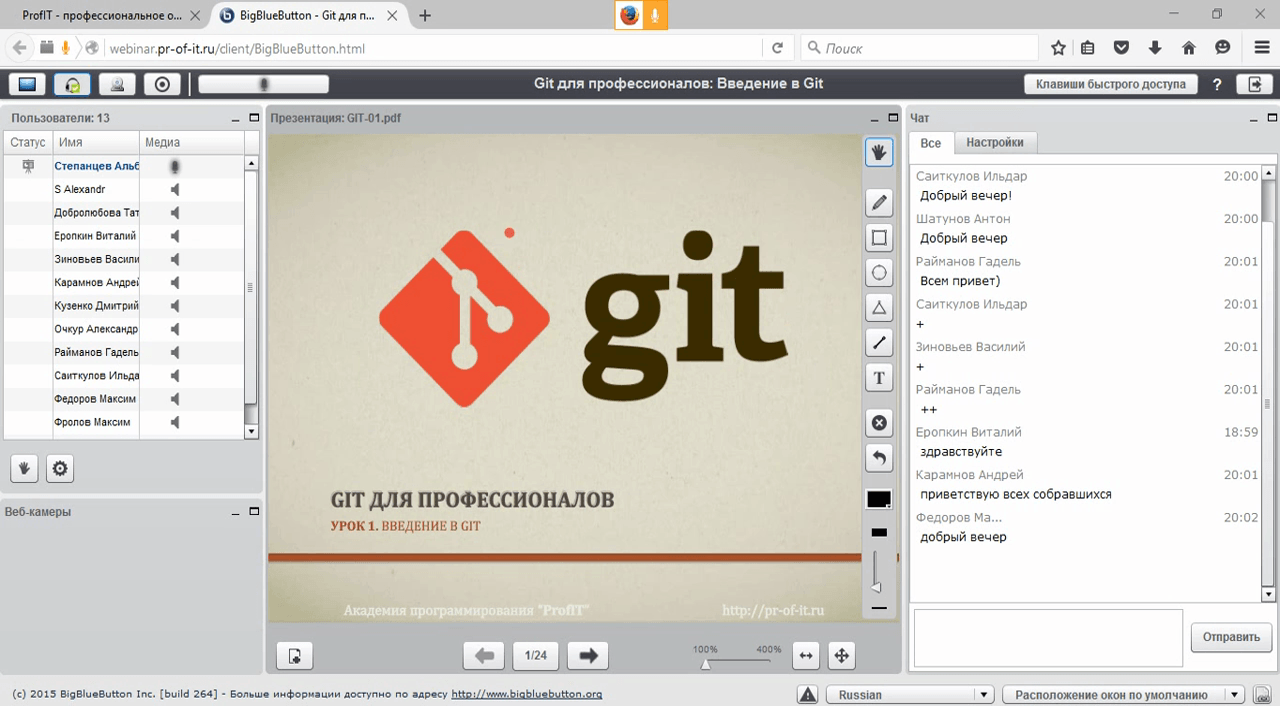This screenshot has width=1280, height=706.
Task: Select the pencil drawing tool
Action: pos(879,203)
